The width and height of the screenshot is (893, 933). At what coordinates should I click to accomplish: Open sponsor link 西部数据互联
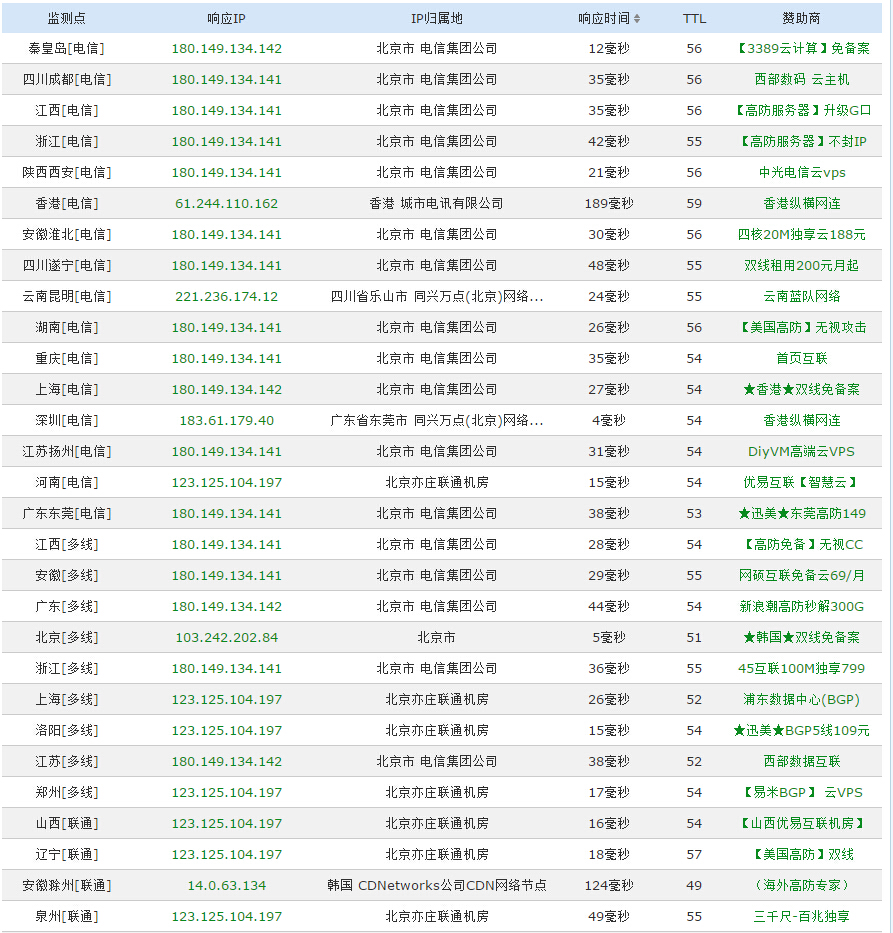(x=801, y=761)
